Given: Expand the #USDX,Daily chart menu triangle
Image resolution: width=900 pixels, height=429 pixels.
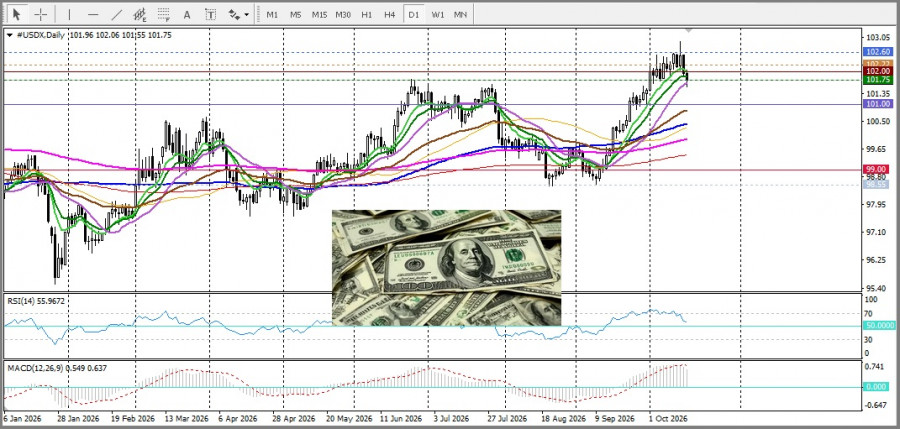Looking at the screenshot, I should 10,35.
